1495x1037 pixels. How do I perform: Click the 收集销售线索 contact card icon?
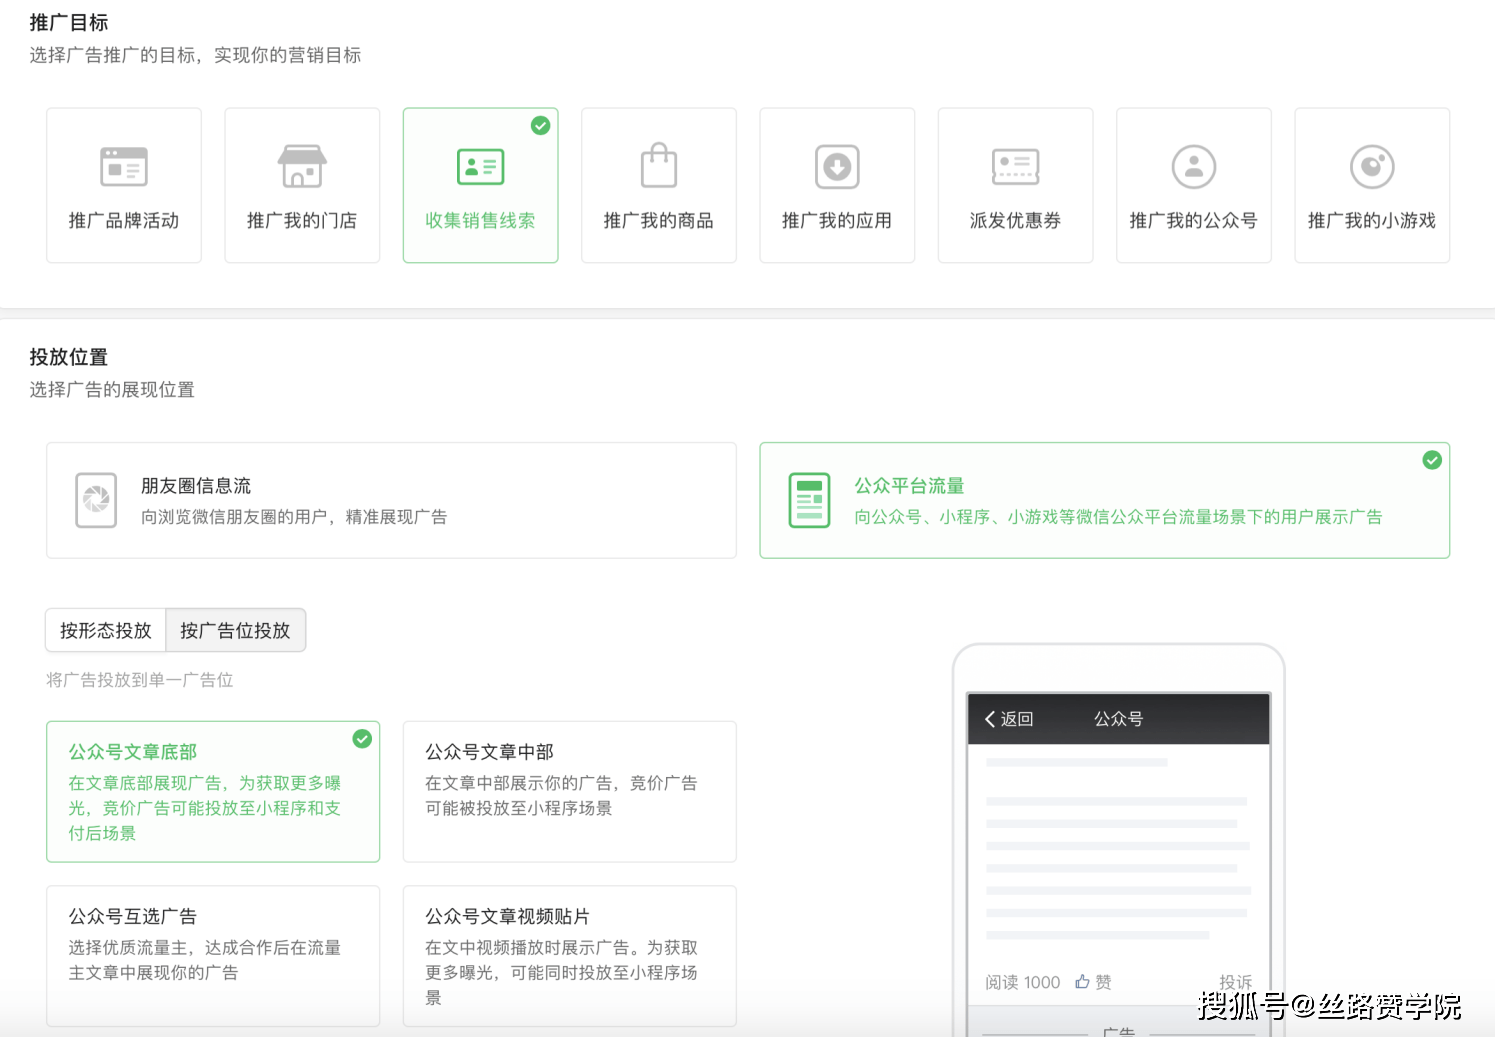coord(480,167)
